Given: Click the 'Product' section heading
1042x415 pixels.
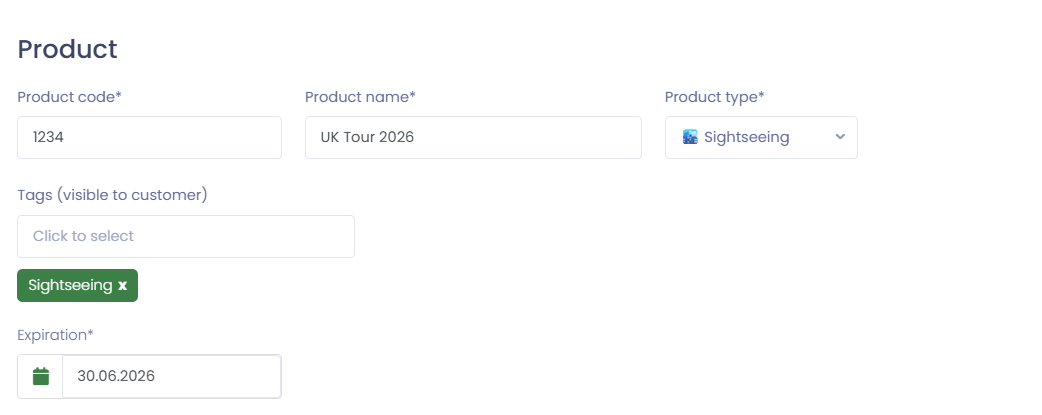Looking at the screenshot, I should tap(67, 48).
